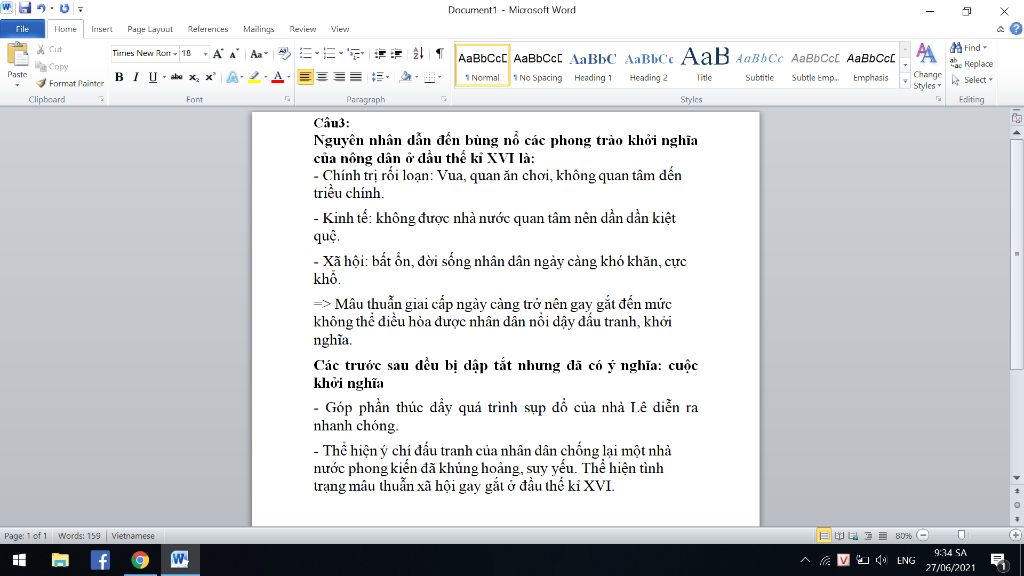Apply the No Spacing style
This screenshot has height=576, width=1024.
click(x=537, y=65)
